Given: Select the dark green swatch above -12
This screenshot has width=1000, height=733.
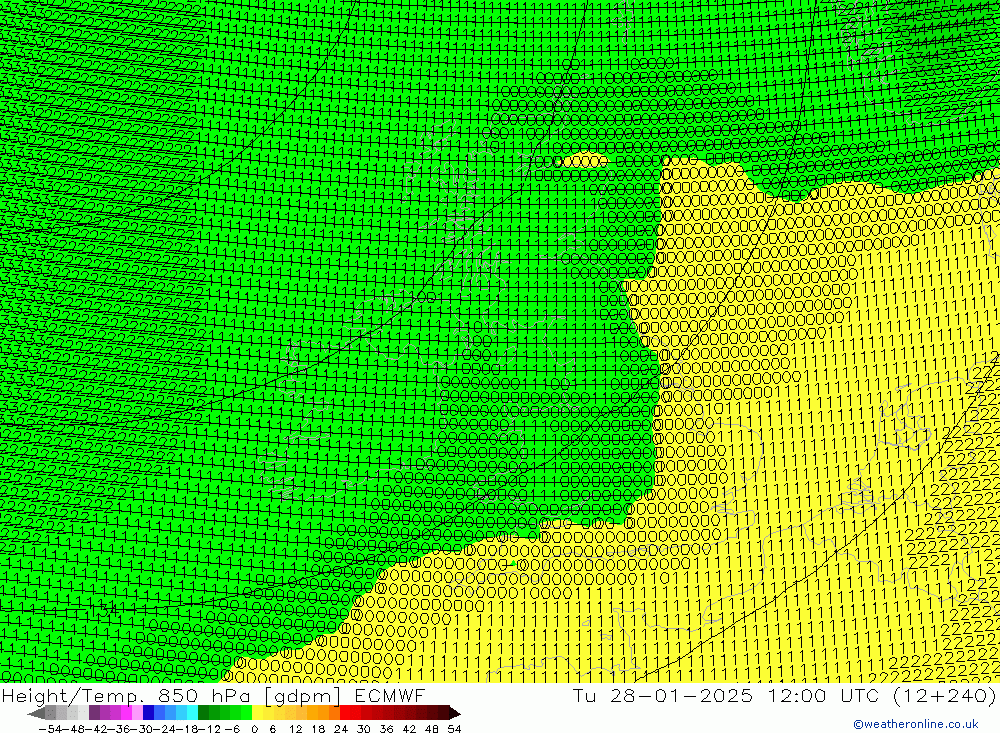Looking at the screenshot, I should point(203,714).
